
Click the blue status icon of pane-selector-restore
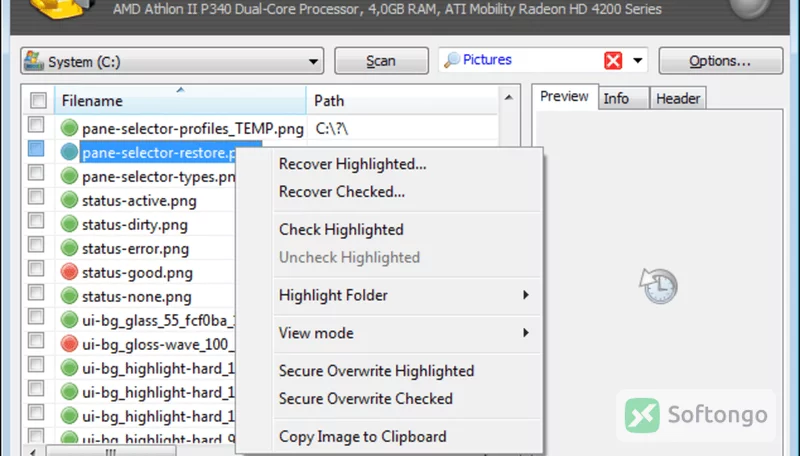(69, 152)
